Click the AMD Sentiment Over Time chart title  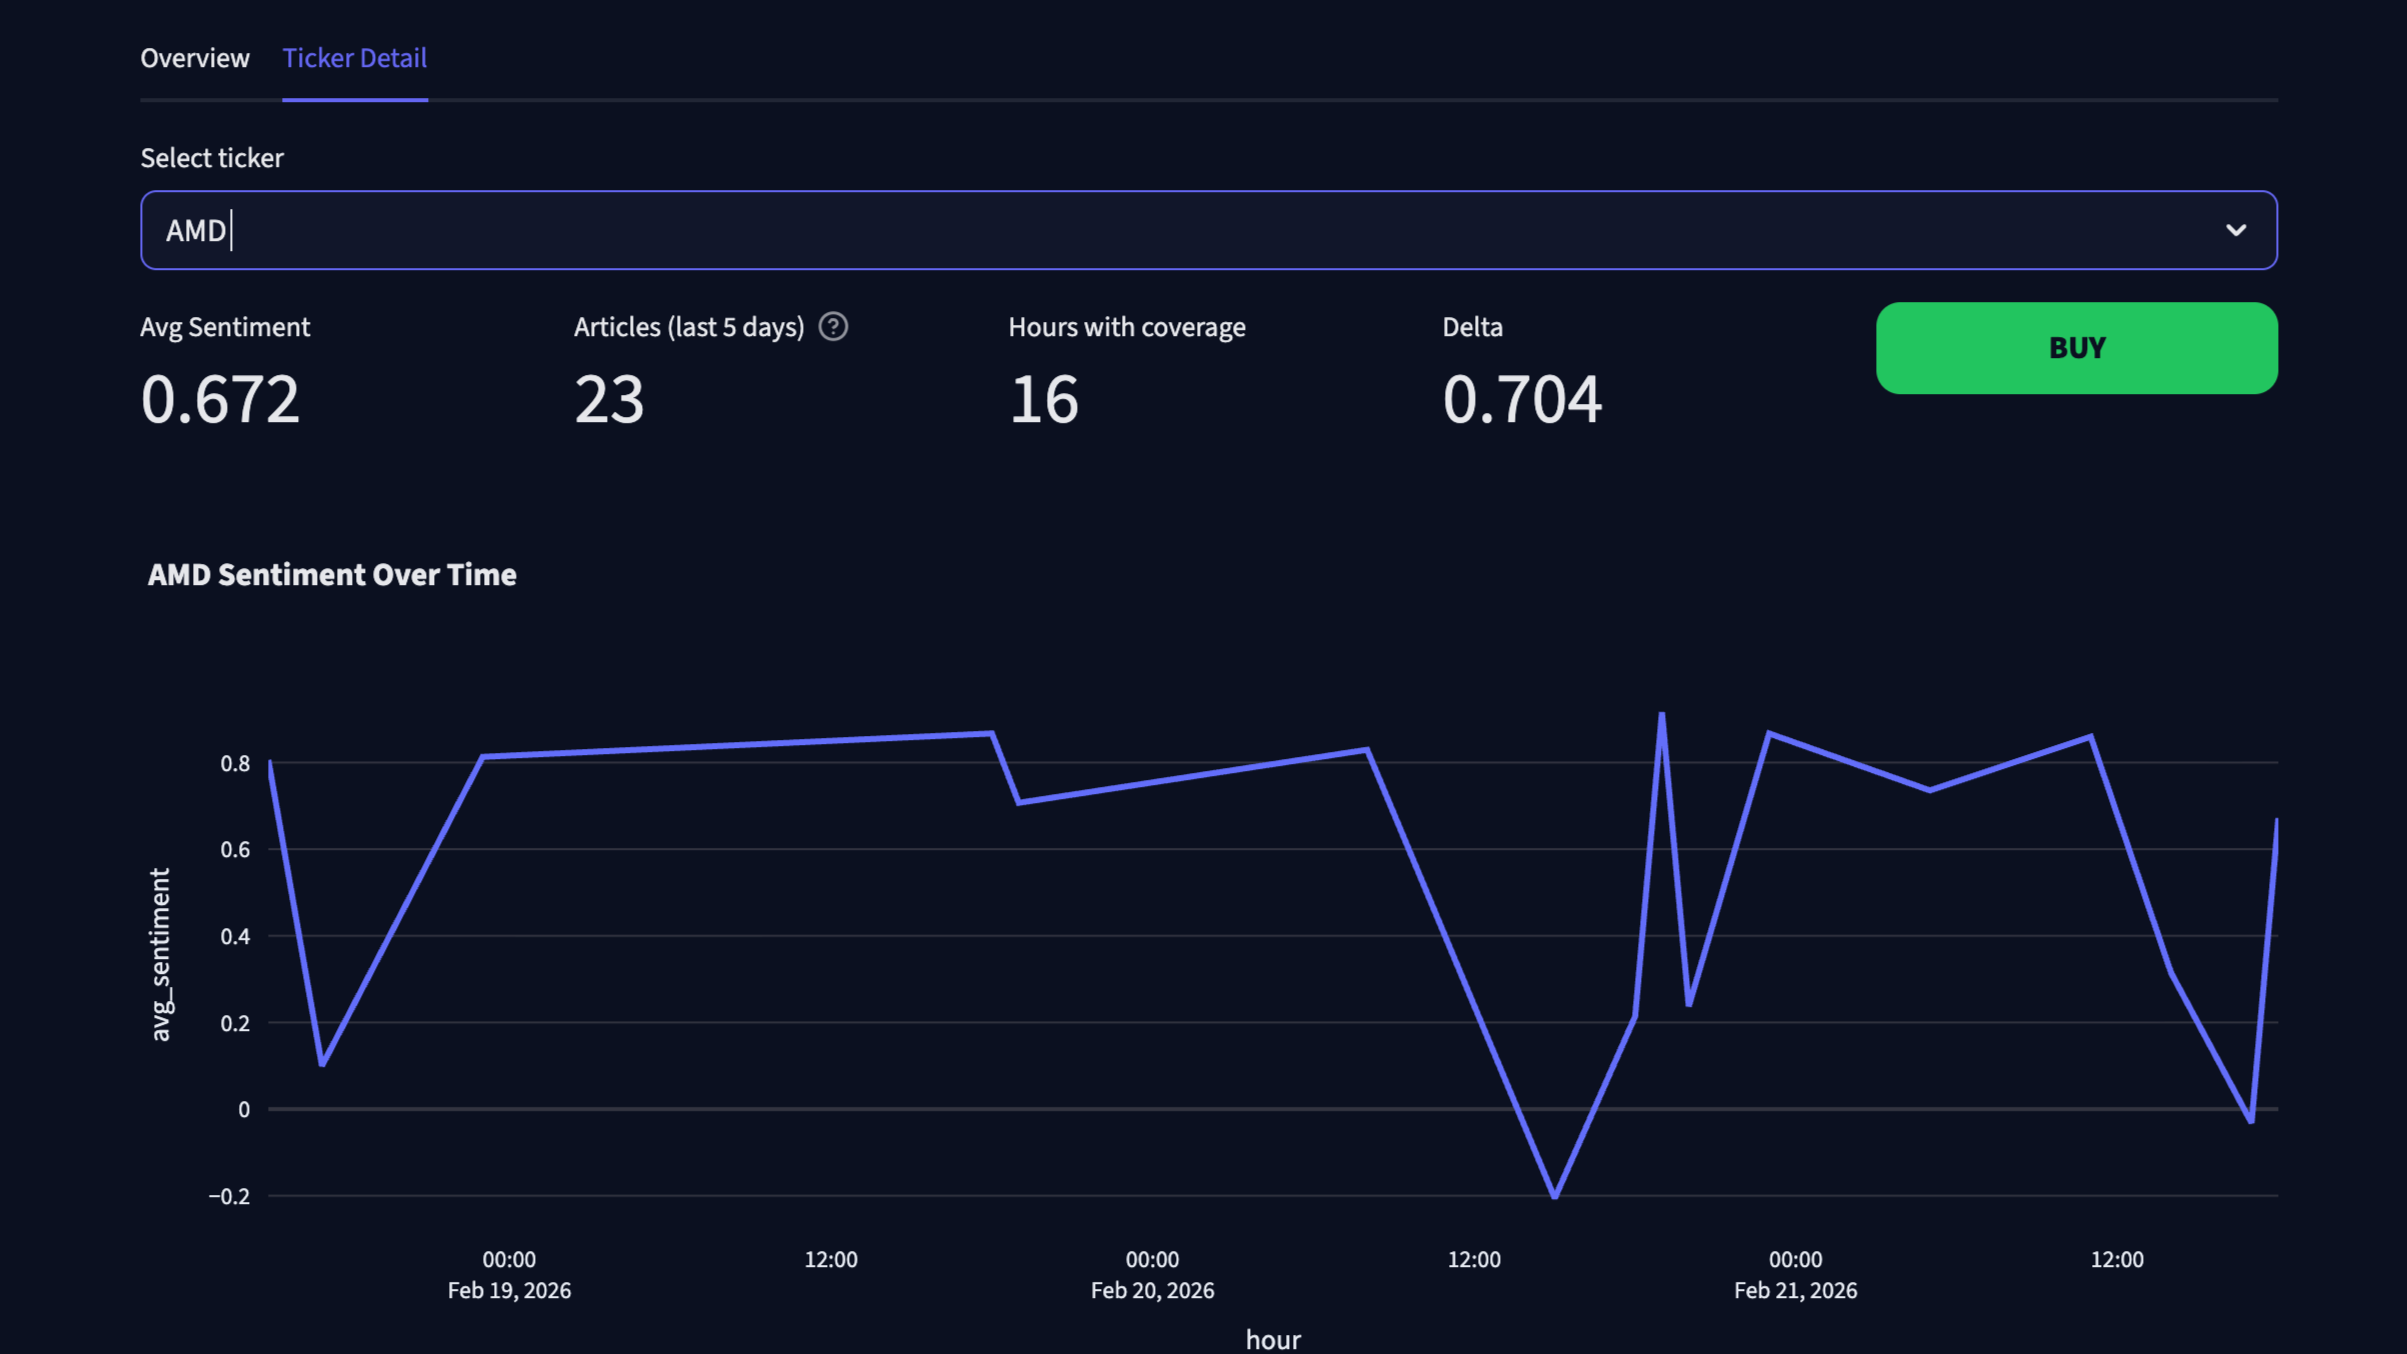(332, 574)
